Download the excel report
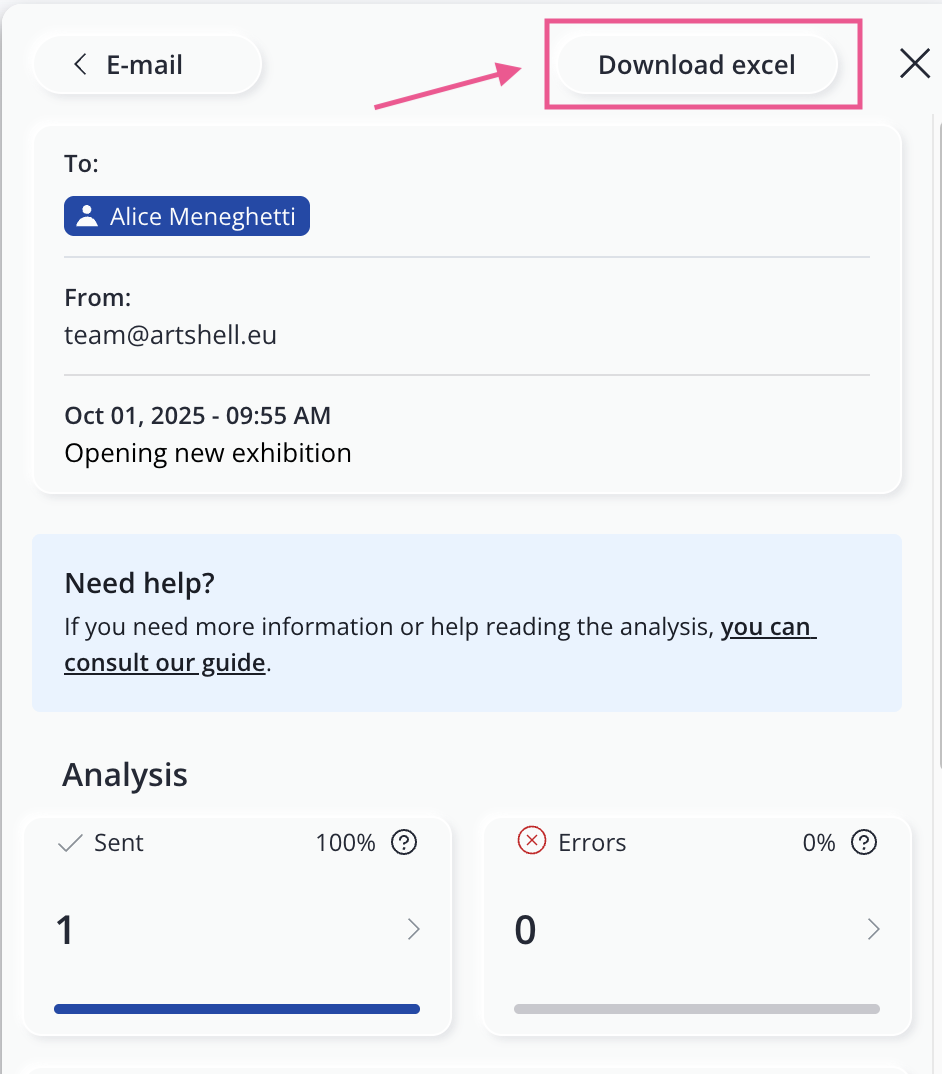Screen dimensions: 942x1074 pos(696,66)
